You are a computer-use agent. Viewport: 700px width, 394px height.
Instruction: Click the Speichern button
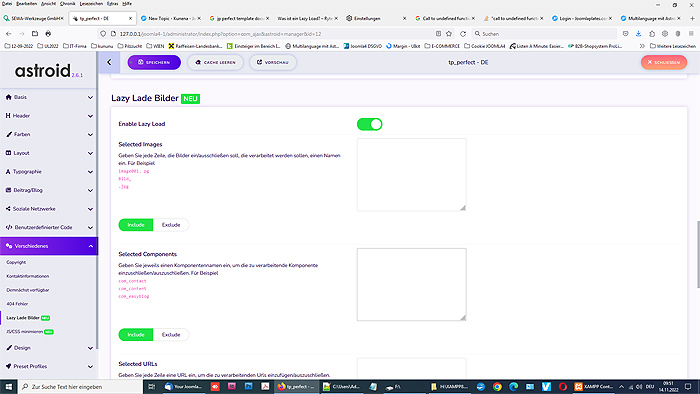pos(154,62)
